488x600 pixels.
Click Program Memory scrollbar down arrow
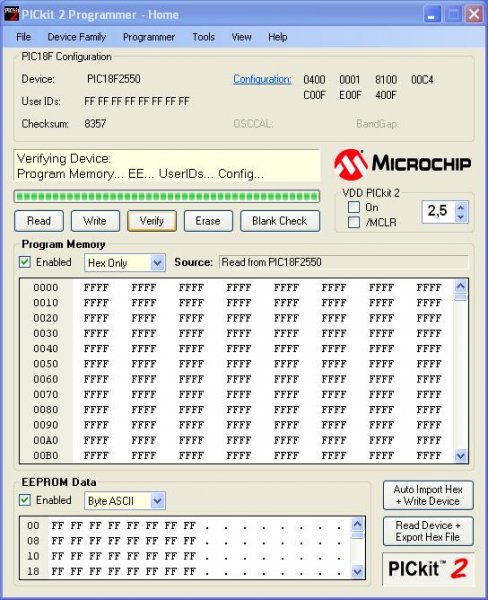460,456
